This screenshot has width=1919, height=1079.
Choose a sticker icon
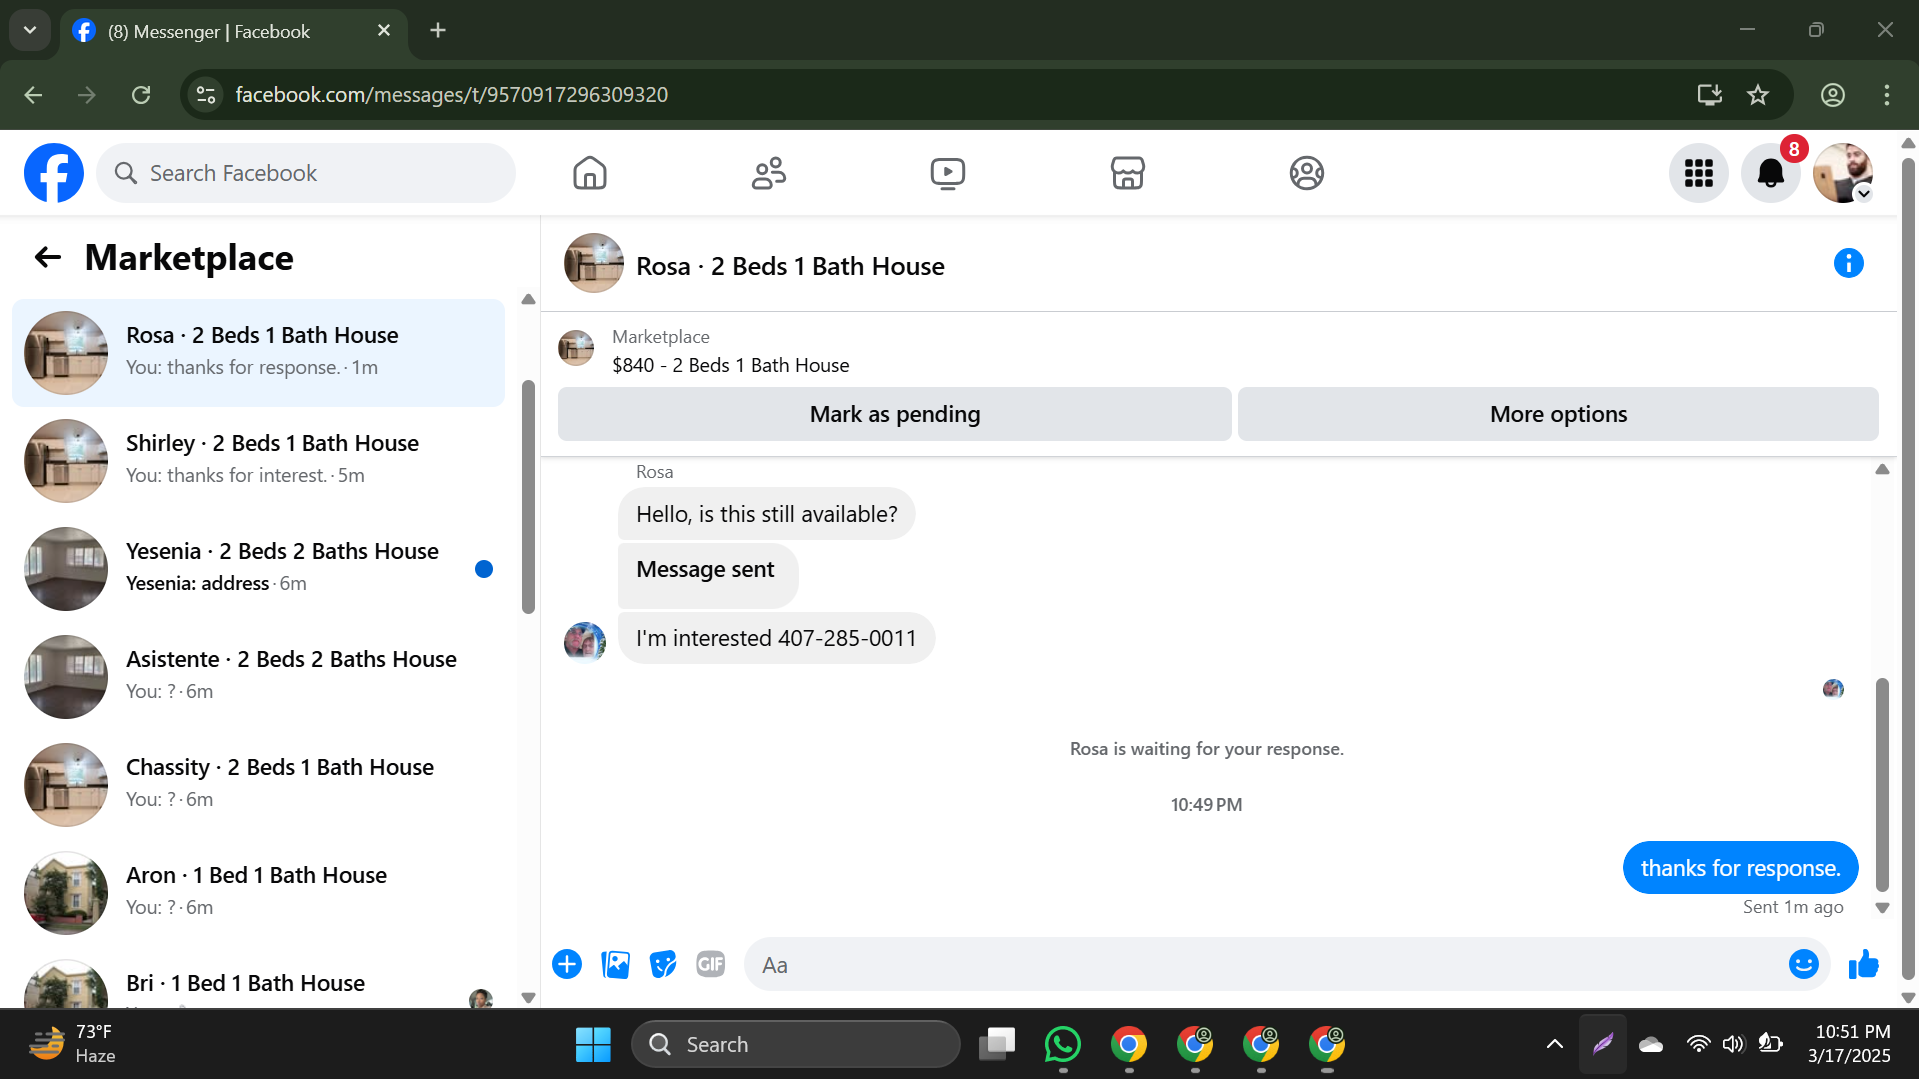[663, 964]
